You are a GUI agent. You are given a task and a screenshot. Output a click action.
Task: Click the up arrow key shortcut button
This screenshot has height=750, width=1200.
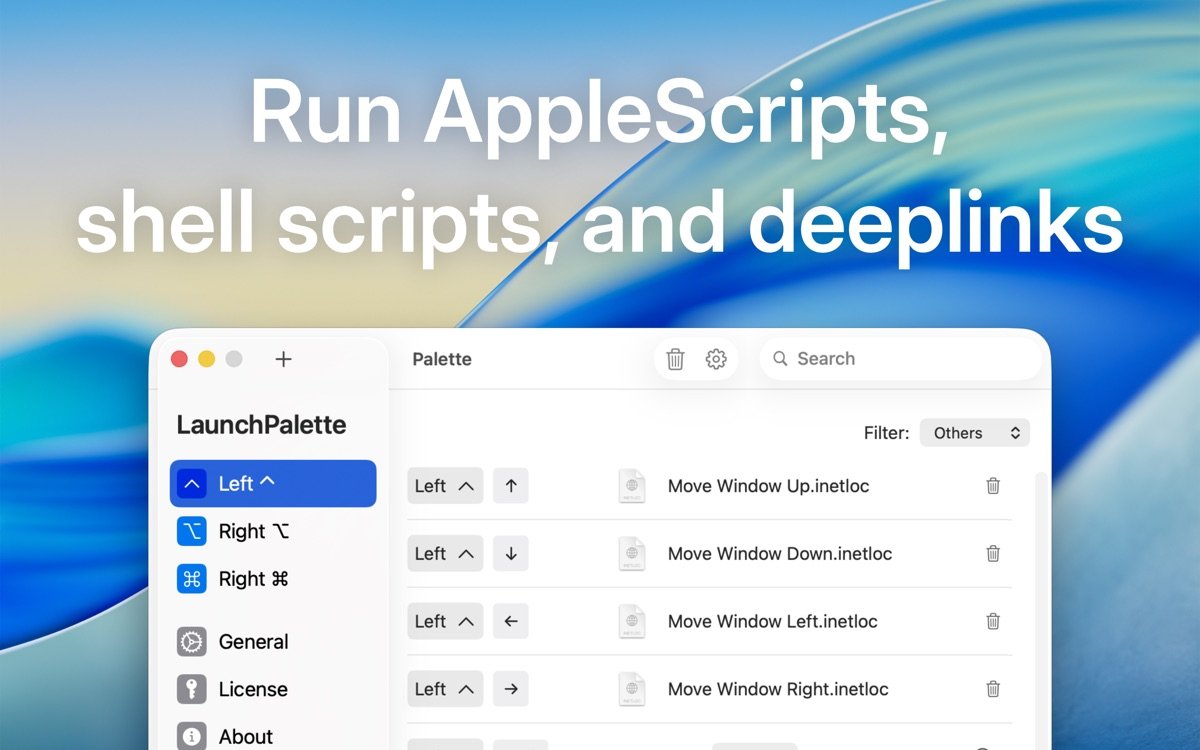511,486
